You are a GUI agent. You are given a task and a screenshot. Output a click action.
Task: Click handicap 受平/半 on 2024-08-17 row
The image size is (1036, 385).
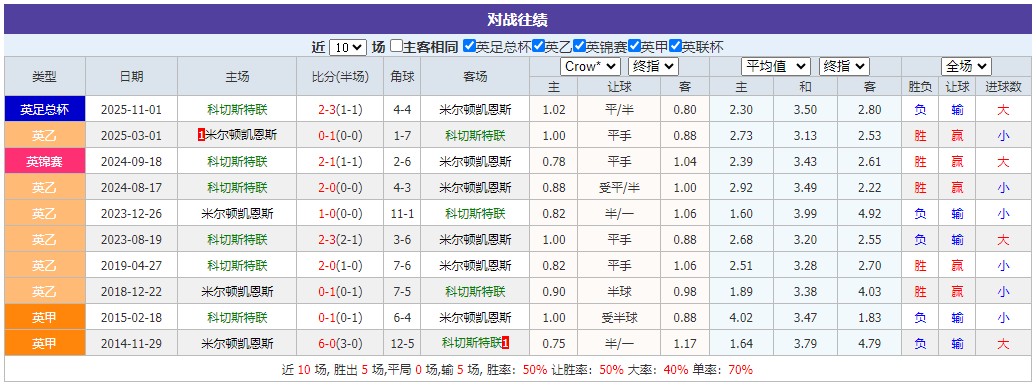(x=619, y=188)
